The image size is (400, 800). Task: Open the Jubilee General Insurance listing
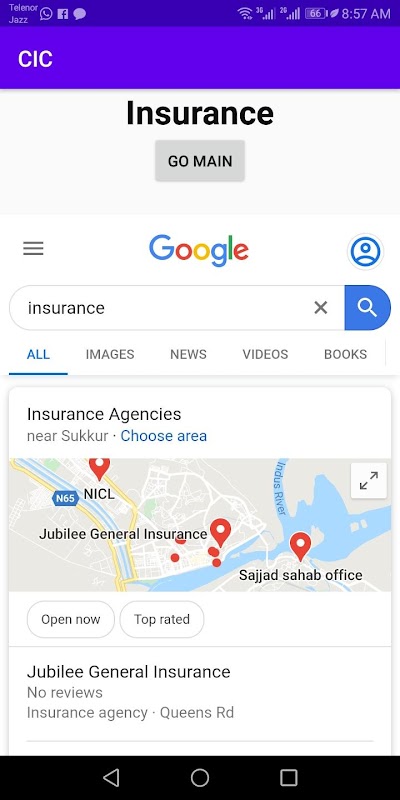200,692
